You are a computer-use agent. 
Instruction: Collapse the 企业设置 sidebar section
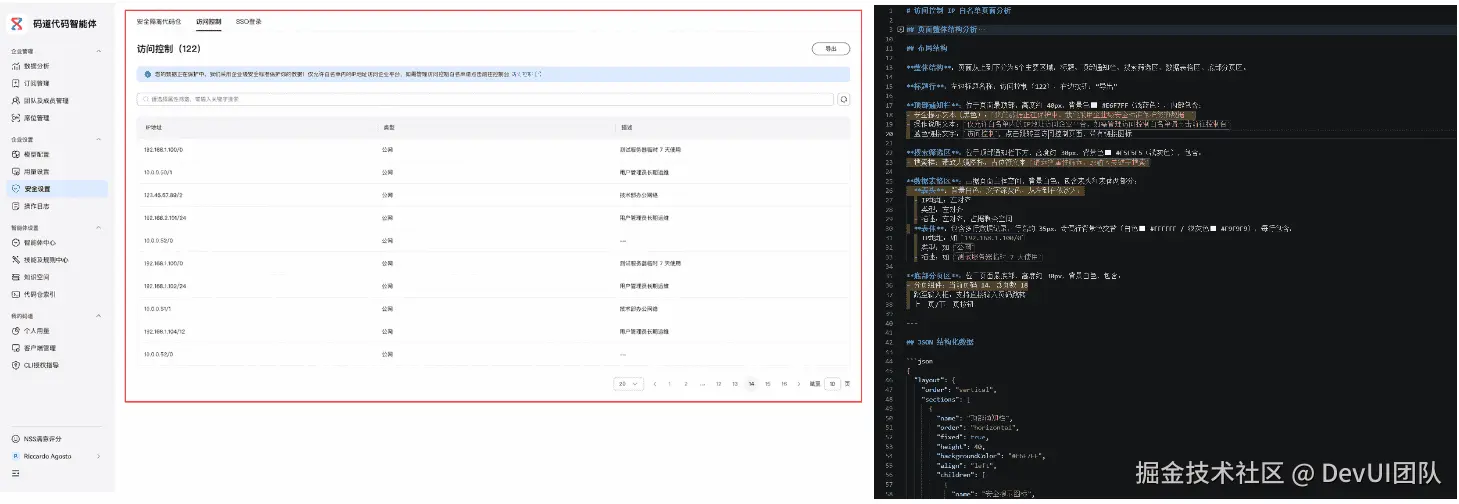click(98, 139)
